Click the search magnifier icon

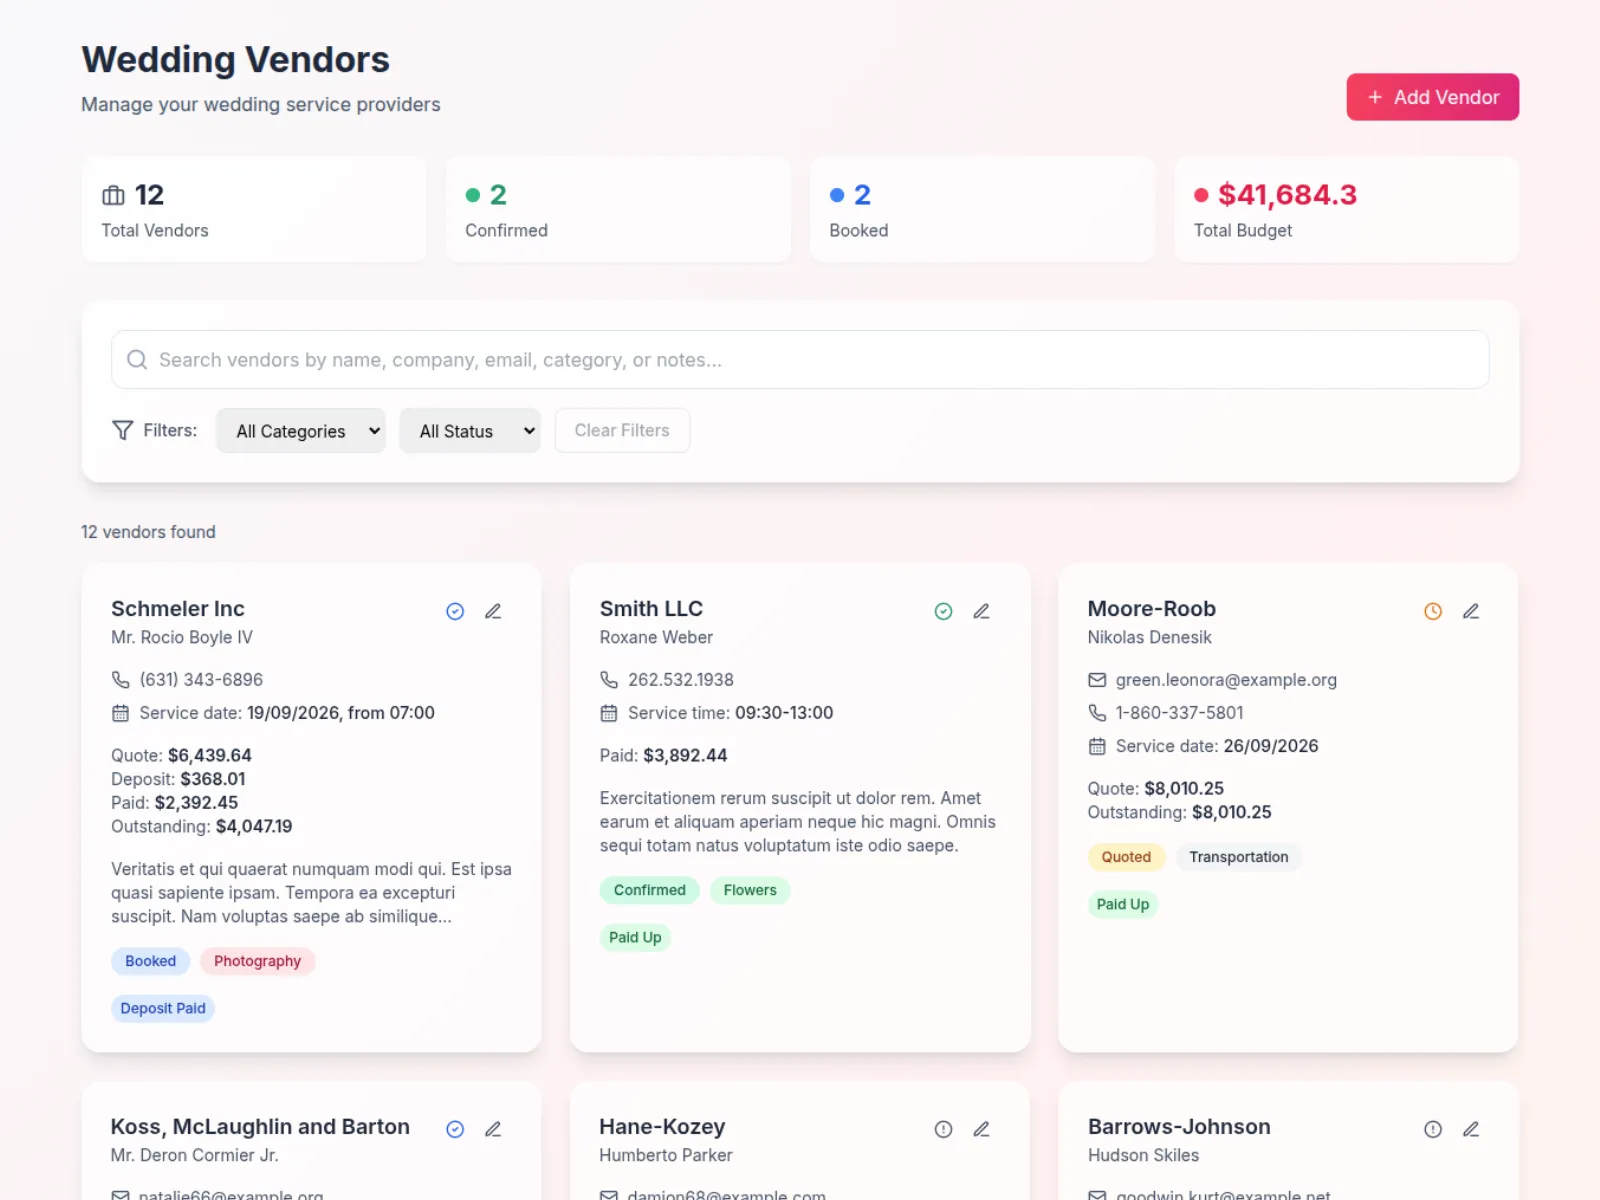point(137,359)
